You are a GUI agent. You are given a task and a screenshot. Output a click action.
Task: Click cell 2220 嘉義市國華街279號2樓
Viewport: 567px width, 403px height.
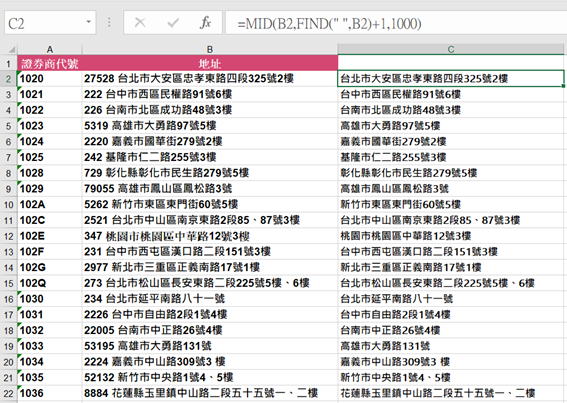(x=210, y=141)
